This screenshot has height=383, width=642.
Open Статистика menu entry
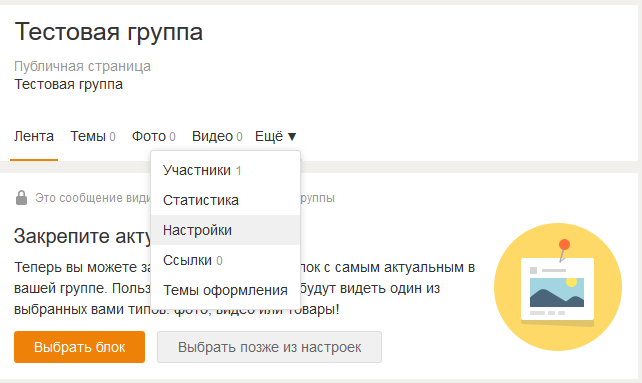click(x=226, y=200)
